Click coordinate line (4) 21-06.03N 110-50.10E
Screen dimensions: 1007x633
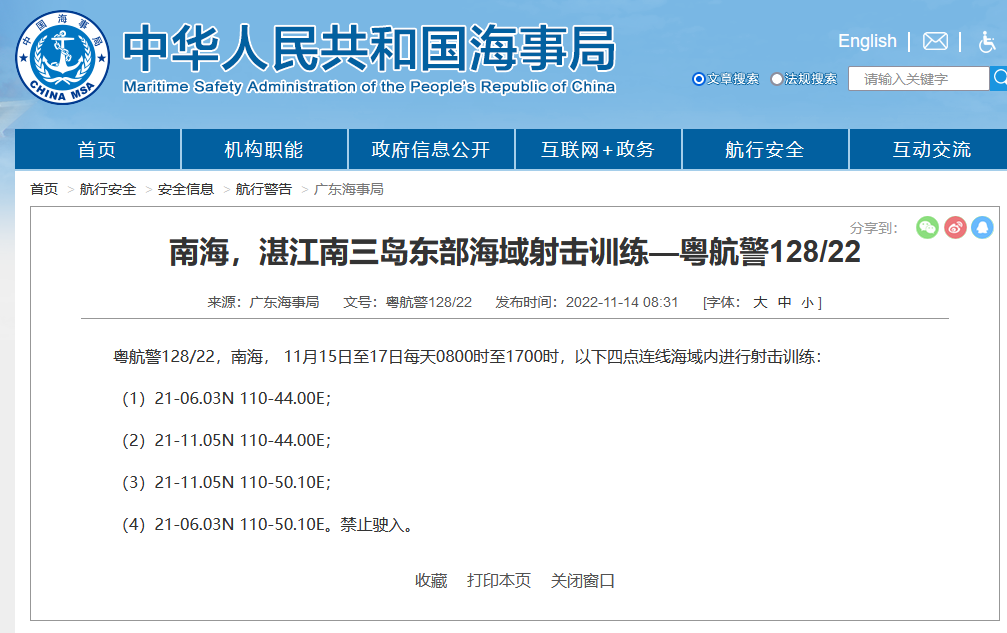tap(226, 525)
